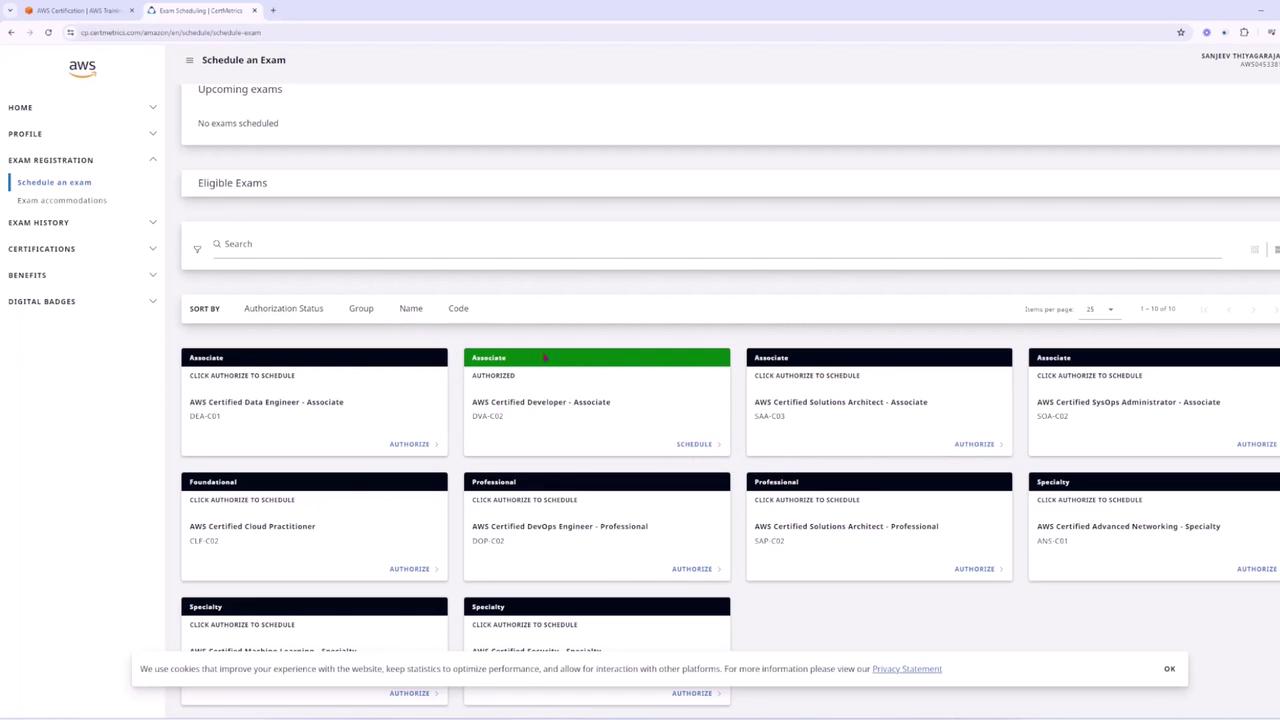Close the Exam Scheduling CertMetrics tab

[255, 11]
